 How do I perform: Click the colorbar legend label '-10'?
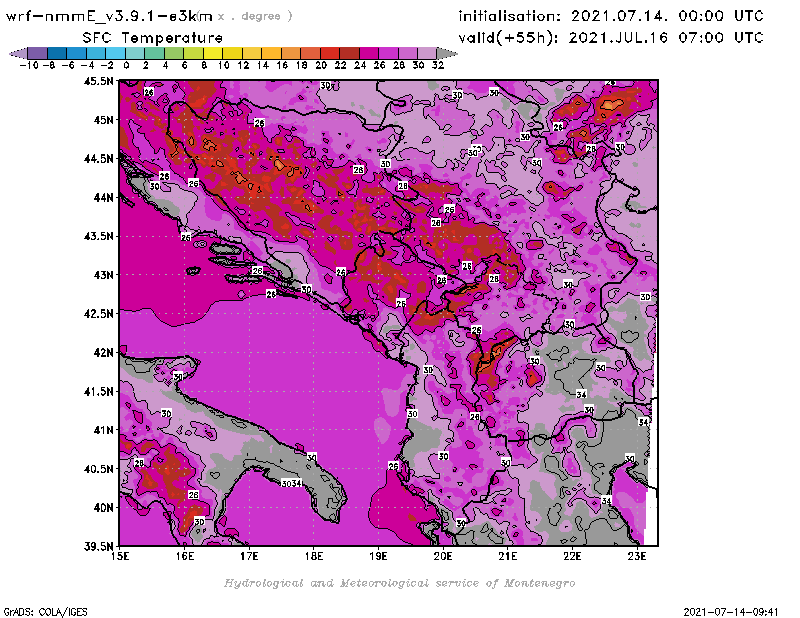[x=29, y=65]
